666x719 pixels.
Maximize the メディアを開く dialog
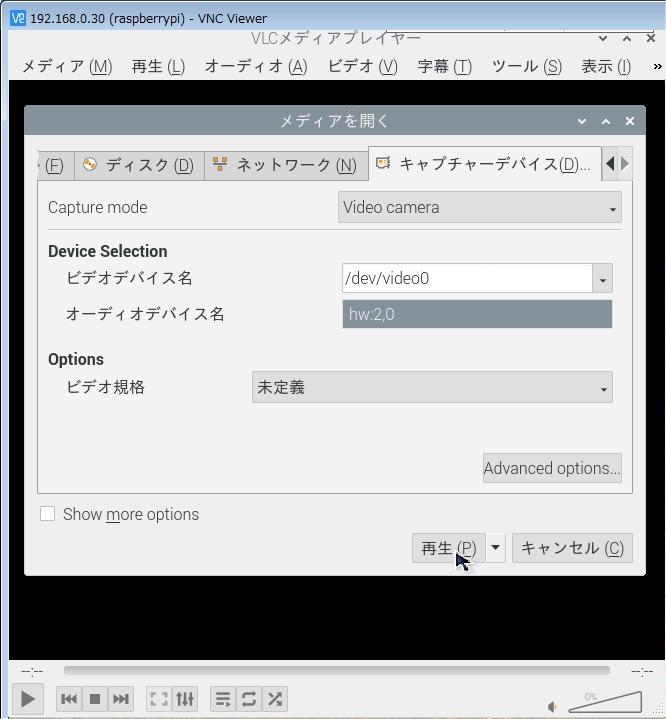pos(606,121)
